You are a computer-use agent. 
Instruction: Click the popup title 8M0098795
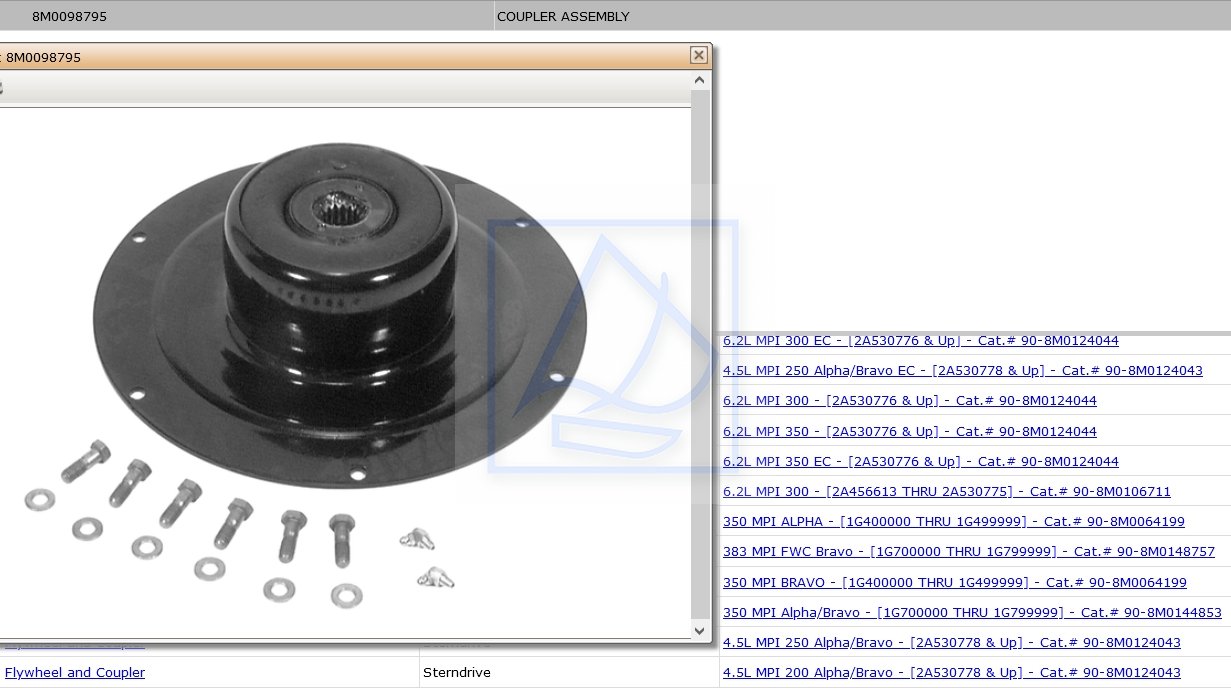click(x=43, y=58)
